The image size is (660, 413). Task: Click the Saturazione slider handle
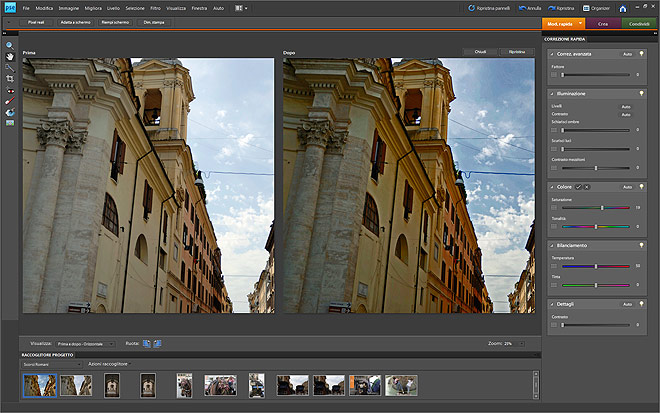coord(602,208)
